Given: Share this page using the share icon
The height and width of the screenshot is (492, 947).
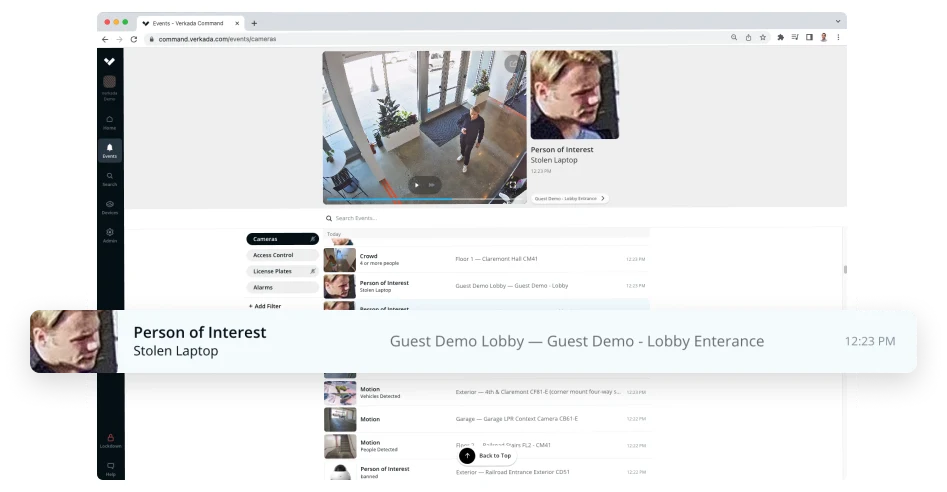Looking at the screenshot, I should pos(748,37).
